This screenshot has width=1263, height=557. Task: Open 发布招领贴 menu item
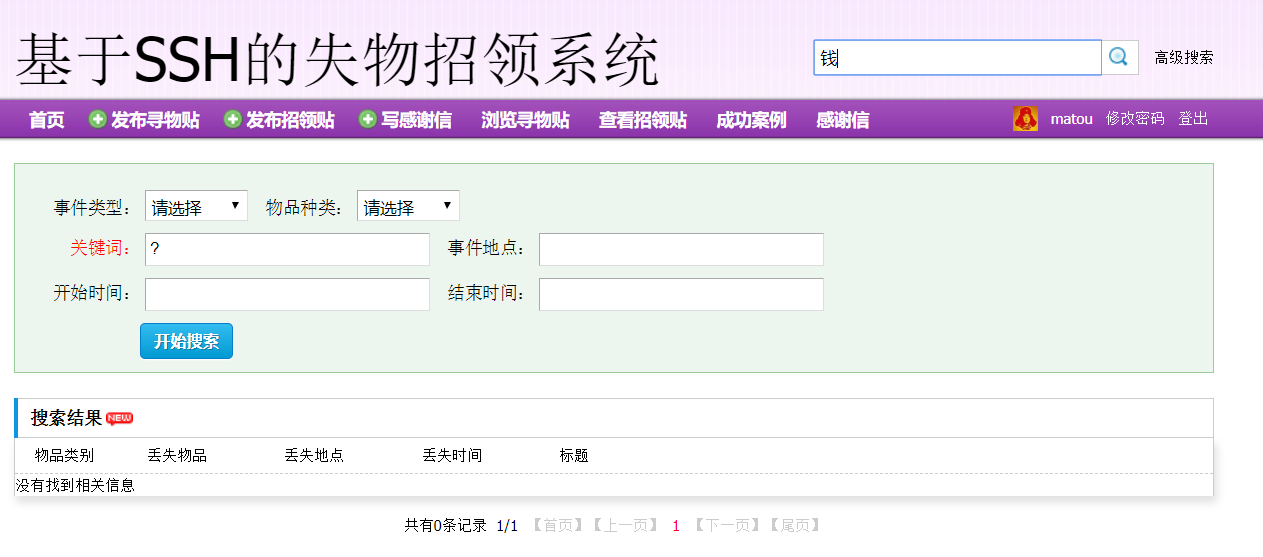pos(290,120)
